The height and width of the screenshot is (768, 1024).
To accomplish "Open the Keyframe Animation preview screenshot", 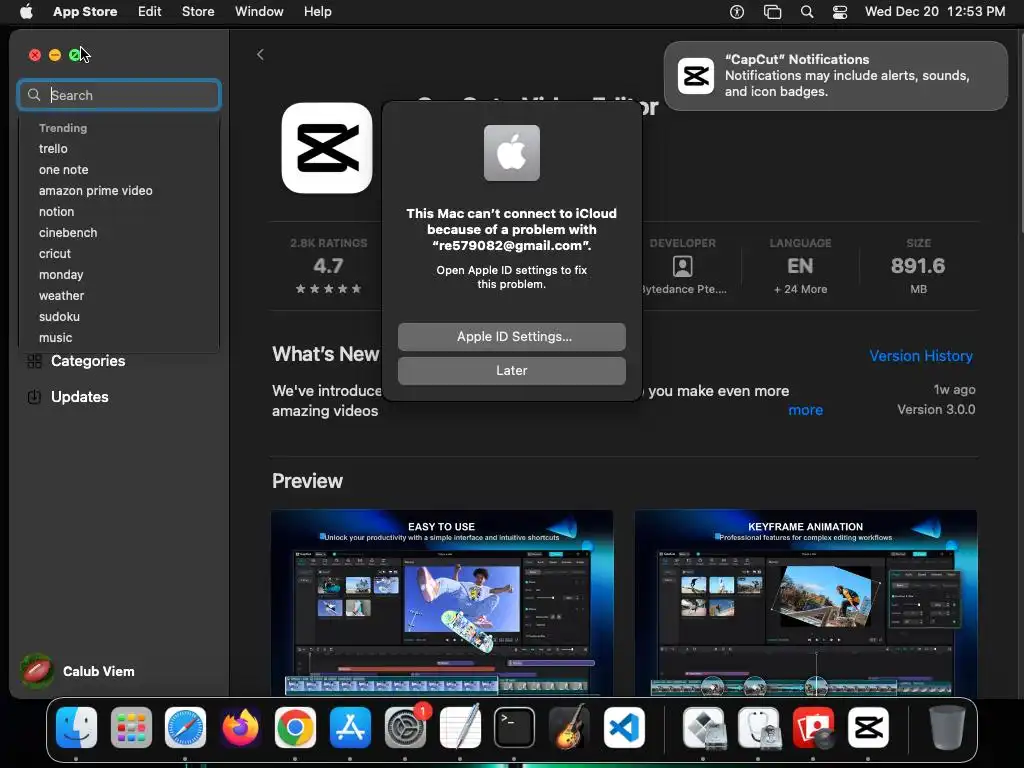I will pyautogui.click(x=806, y=603).
